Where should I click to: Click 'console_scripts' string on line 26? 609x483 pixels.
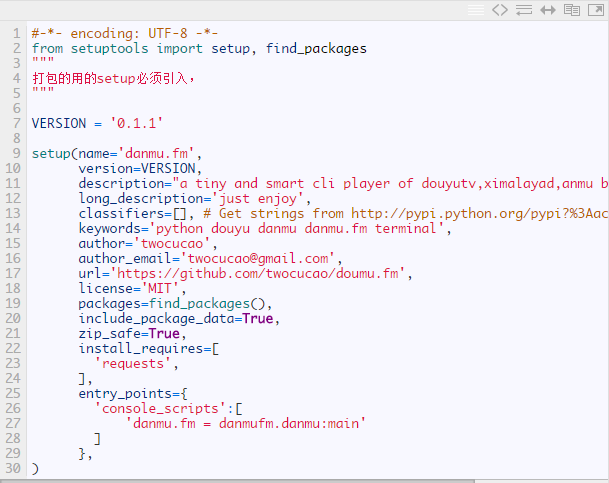[x=160, y=408]
